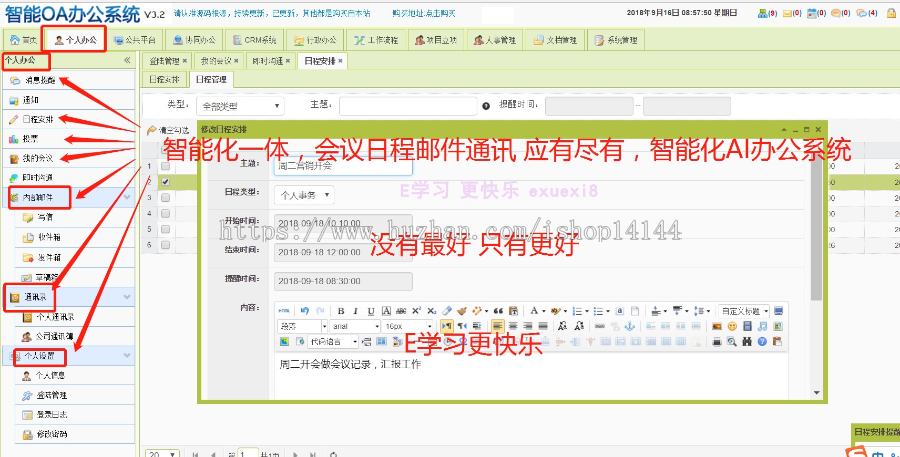Open 写信 under 内部邮件

(75, 218)
